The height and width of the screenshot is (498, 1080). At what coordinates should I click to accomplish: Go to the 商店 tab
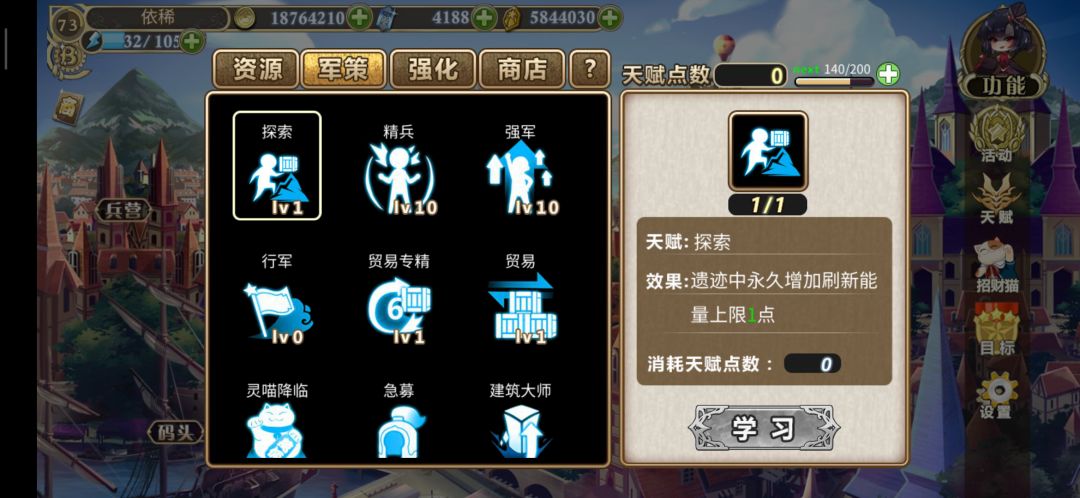click(x=522, y=69)
